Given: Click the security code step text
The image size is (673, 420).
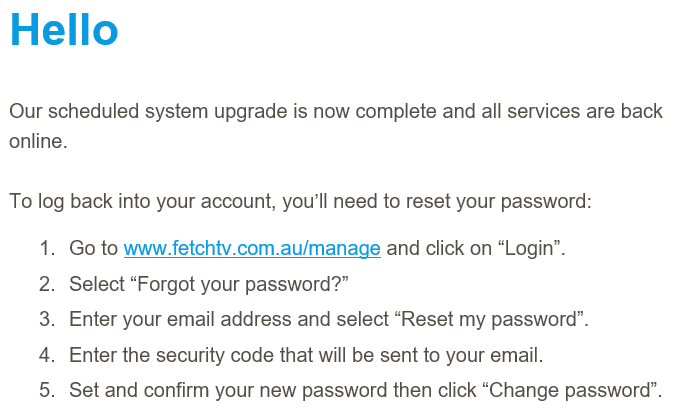Looking at the screenshot, I should coord(306,355).
